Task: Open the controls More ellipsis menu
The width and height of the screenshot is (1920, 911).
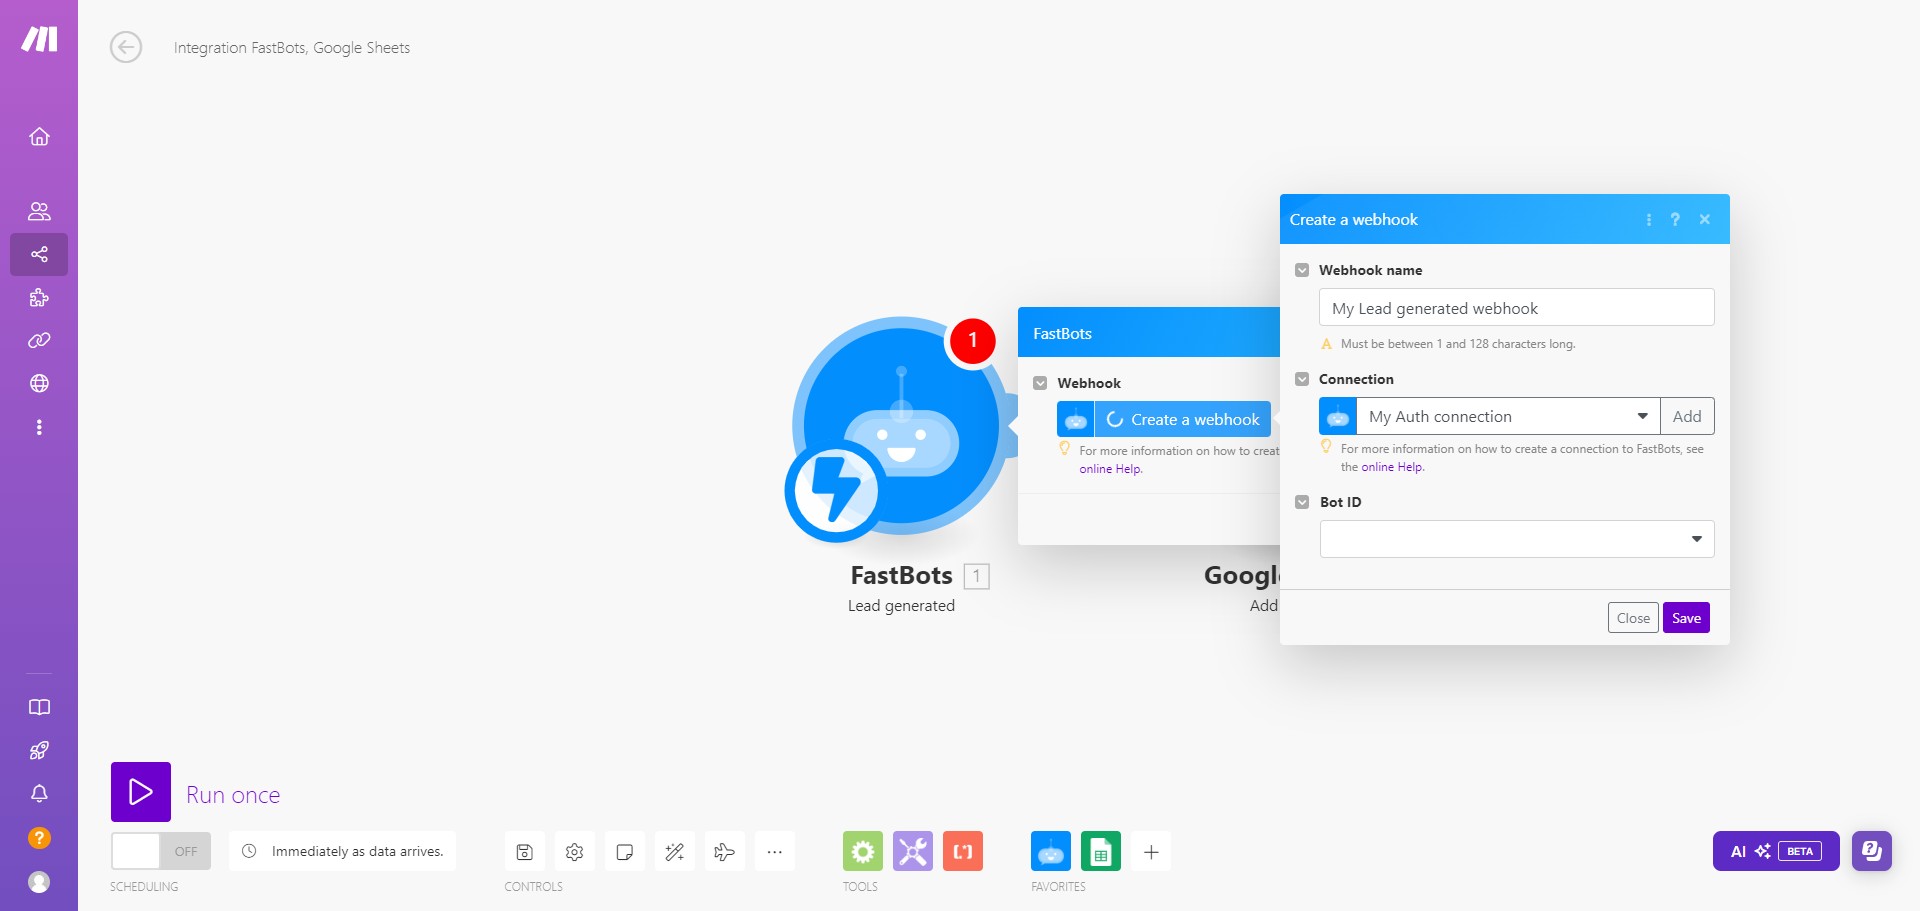Action: tap(775, 852)
